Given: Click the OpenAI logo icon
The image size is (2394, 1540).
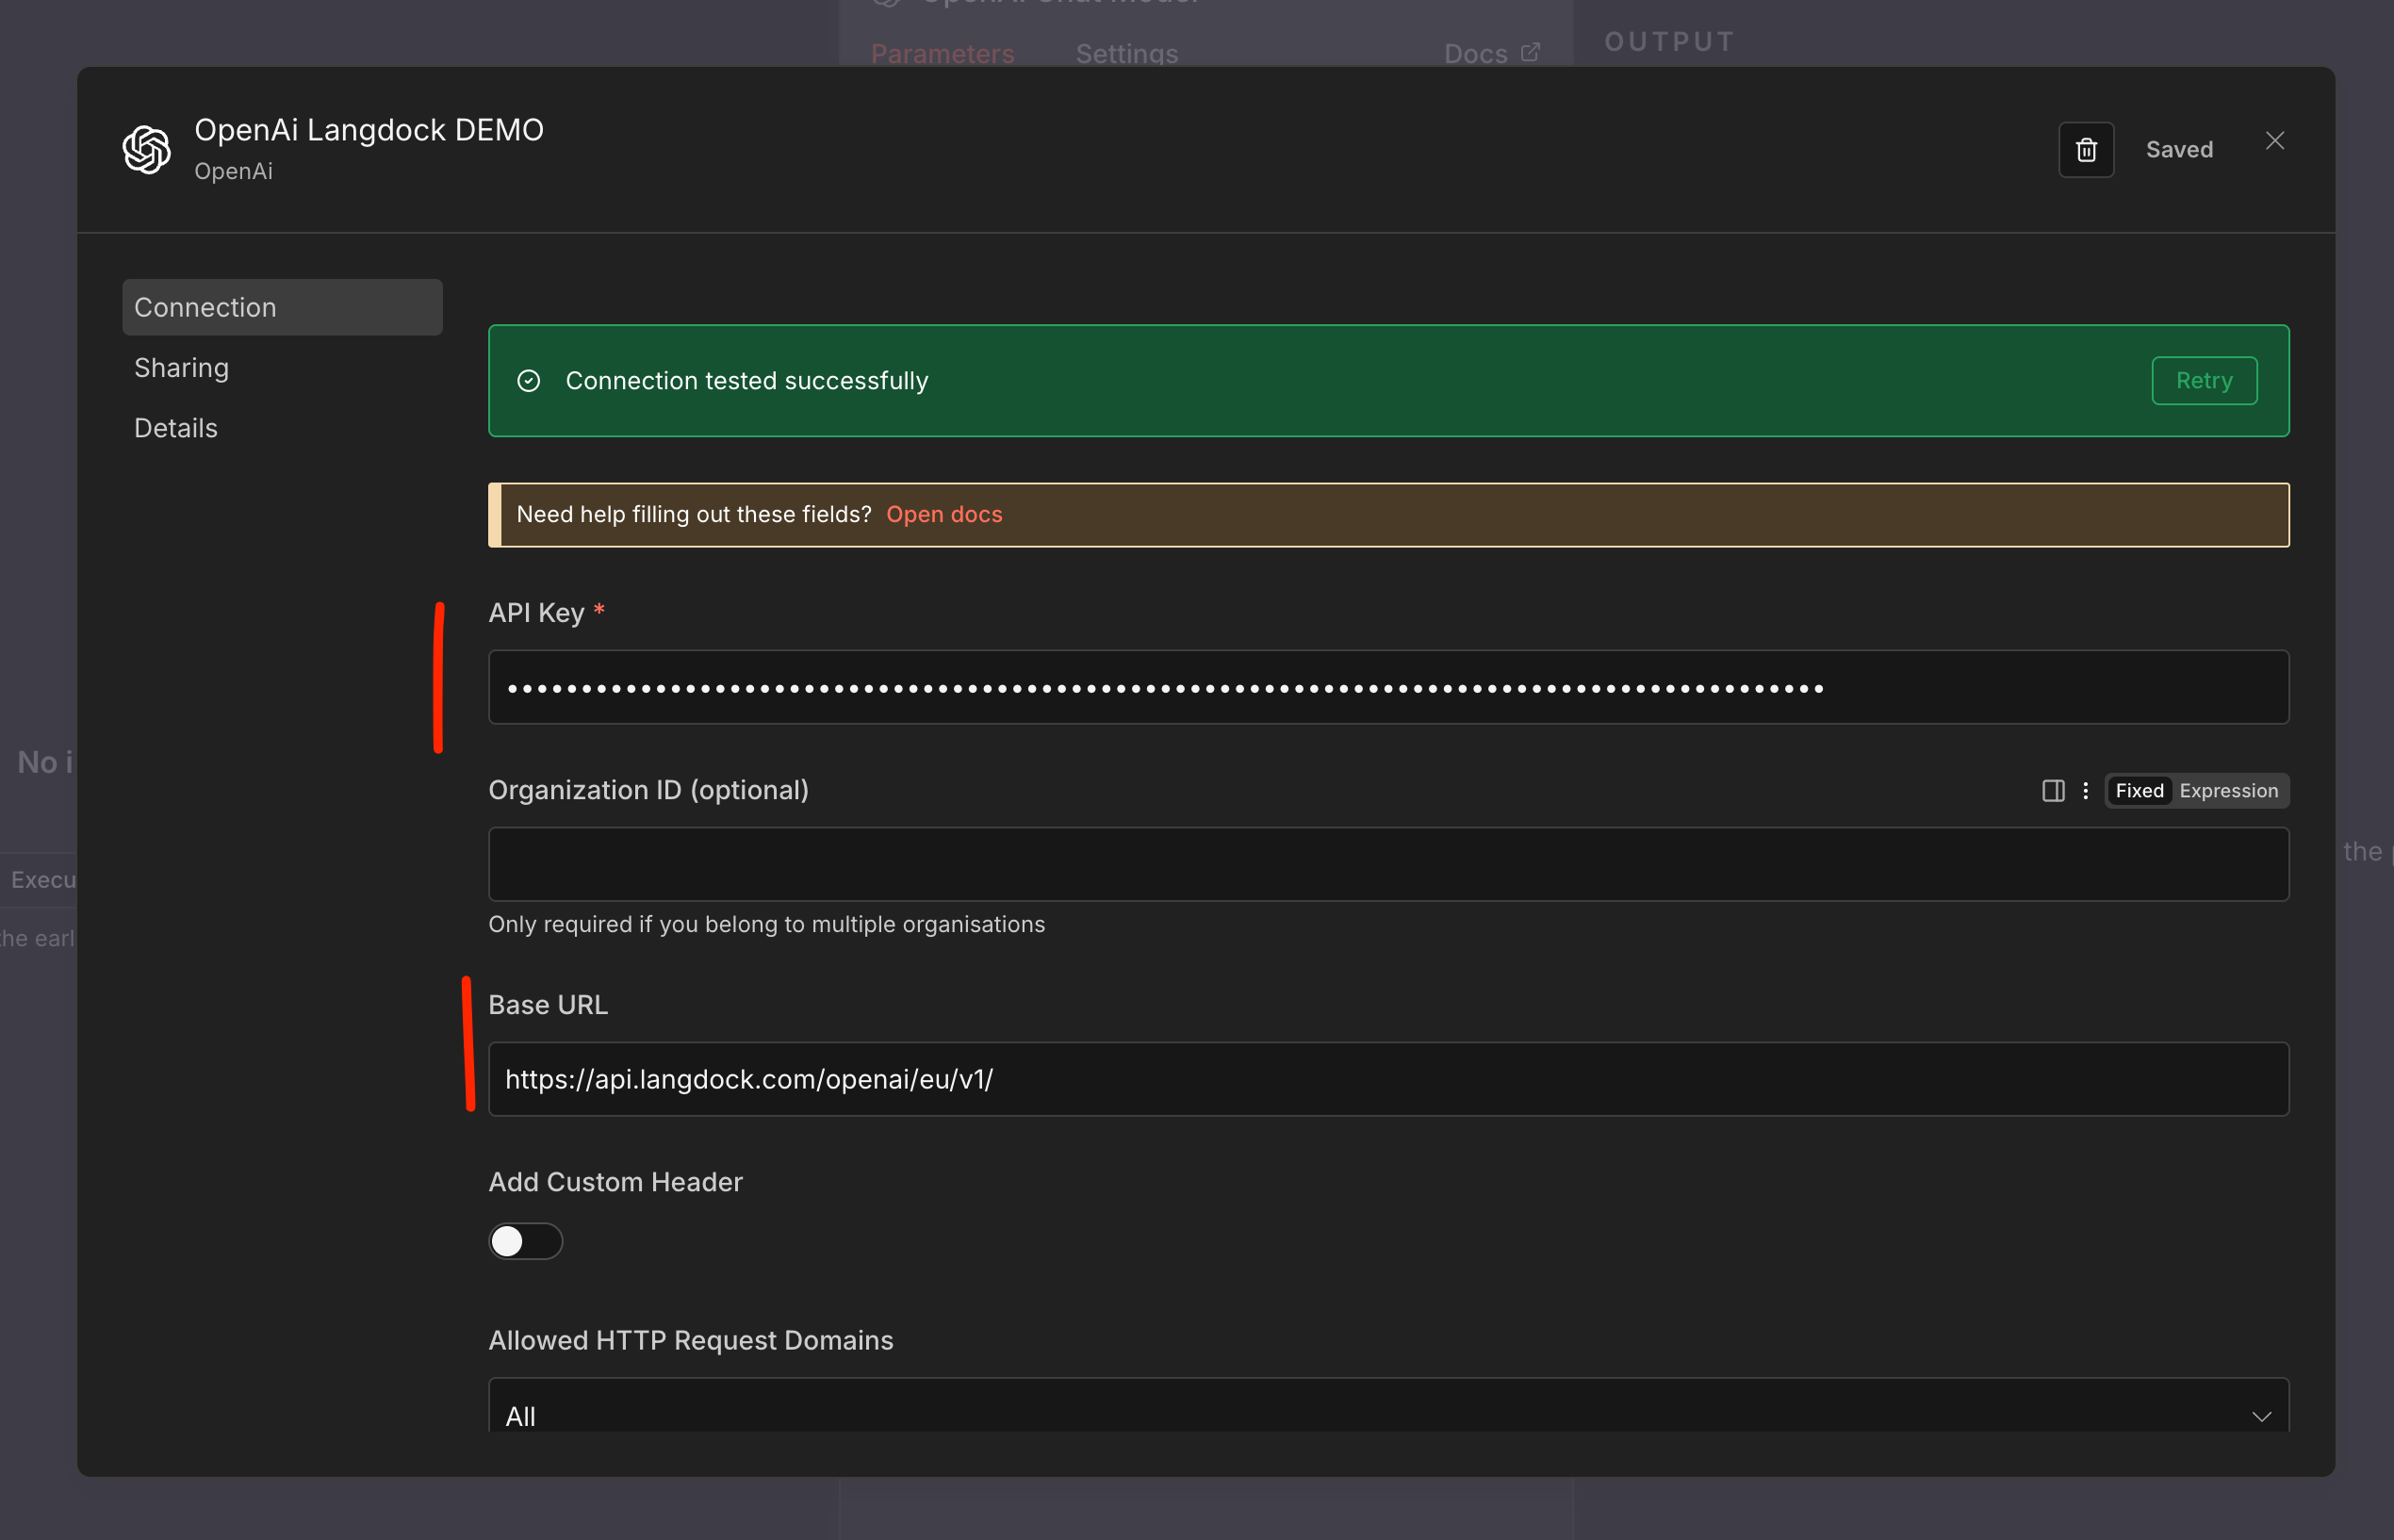Looking at the screenshot, I should 147,150.
